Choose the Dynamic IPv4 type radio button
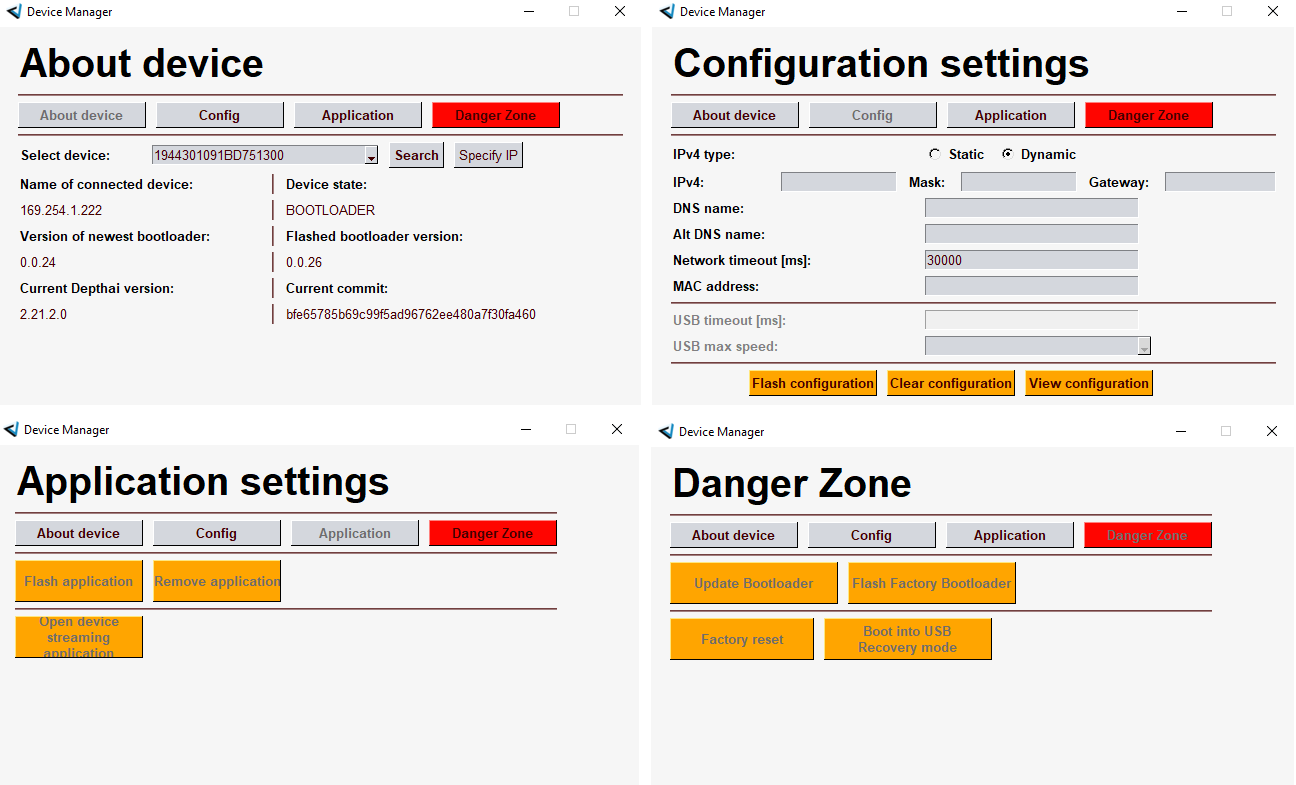This screenshot has height=785, width=1296. 1007,155
